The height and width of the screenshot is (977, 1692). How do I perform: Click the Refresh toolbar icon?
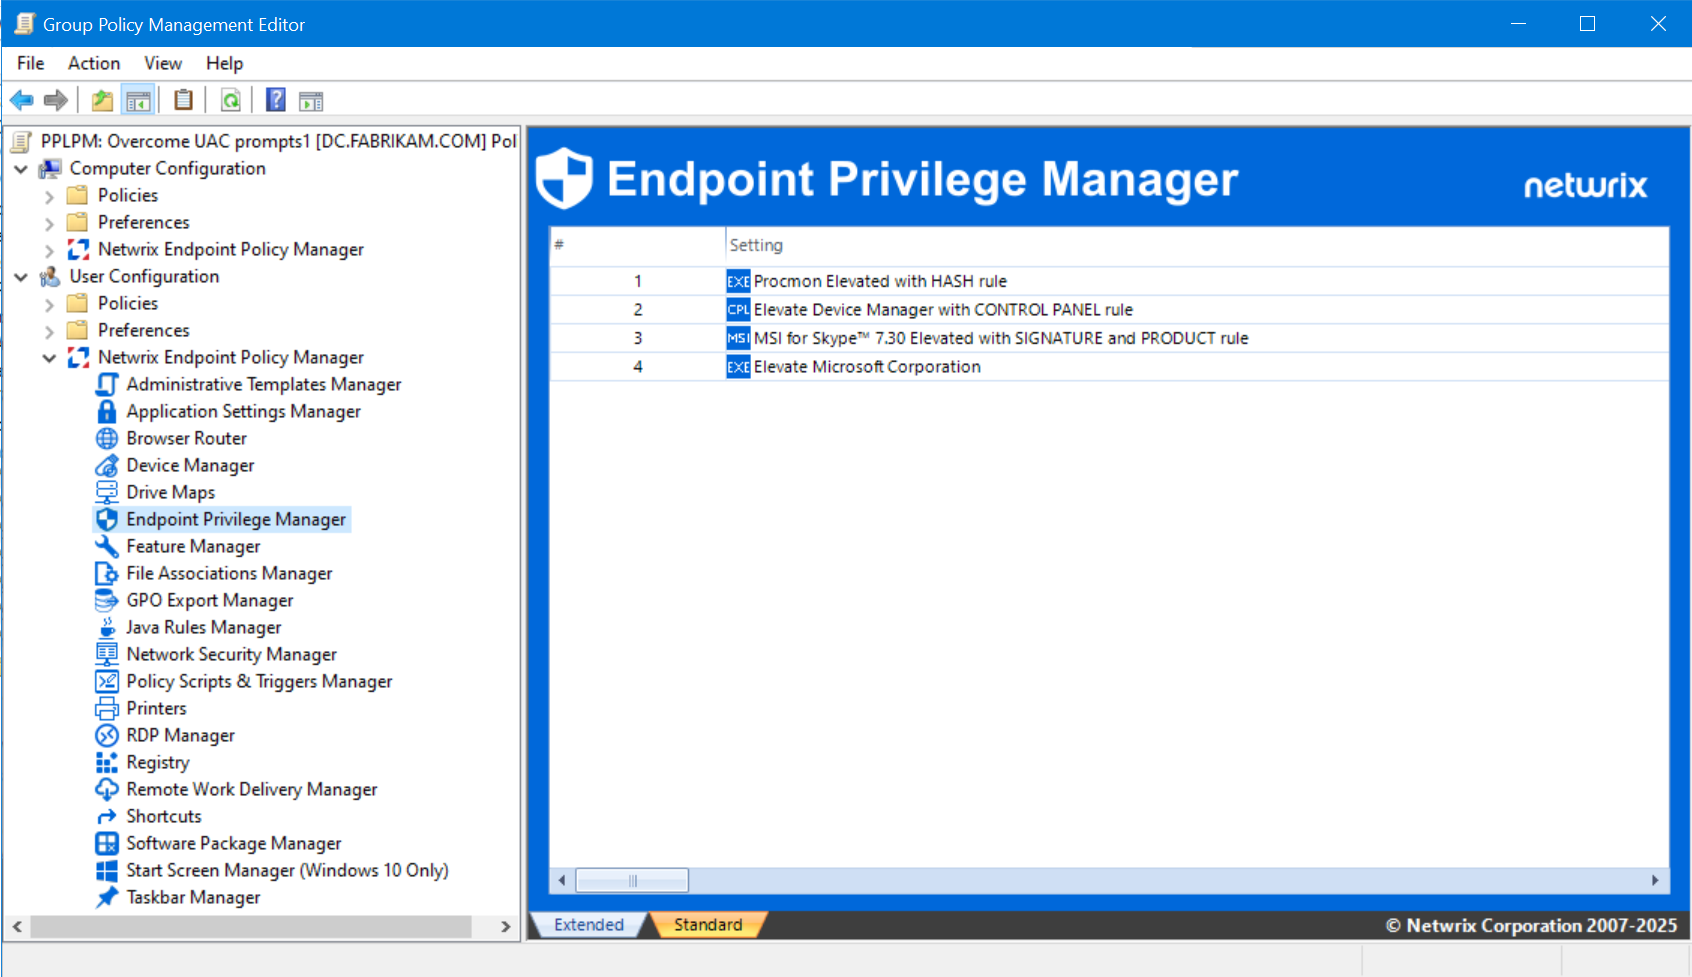click(x=231, y=100)
